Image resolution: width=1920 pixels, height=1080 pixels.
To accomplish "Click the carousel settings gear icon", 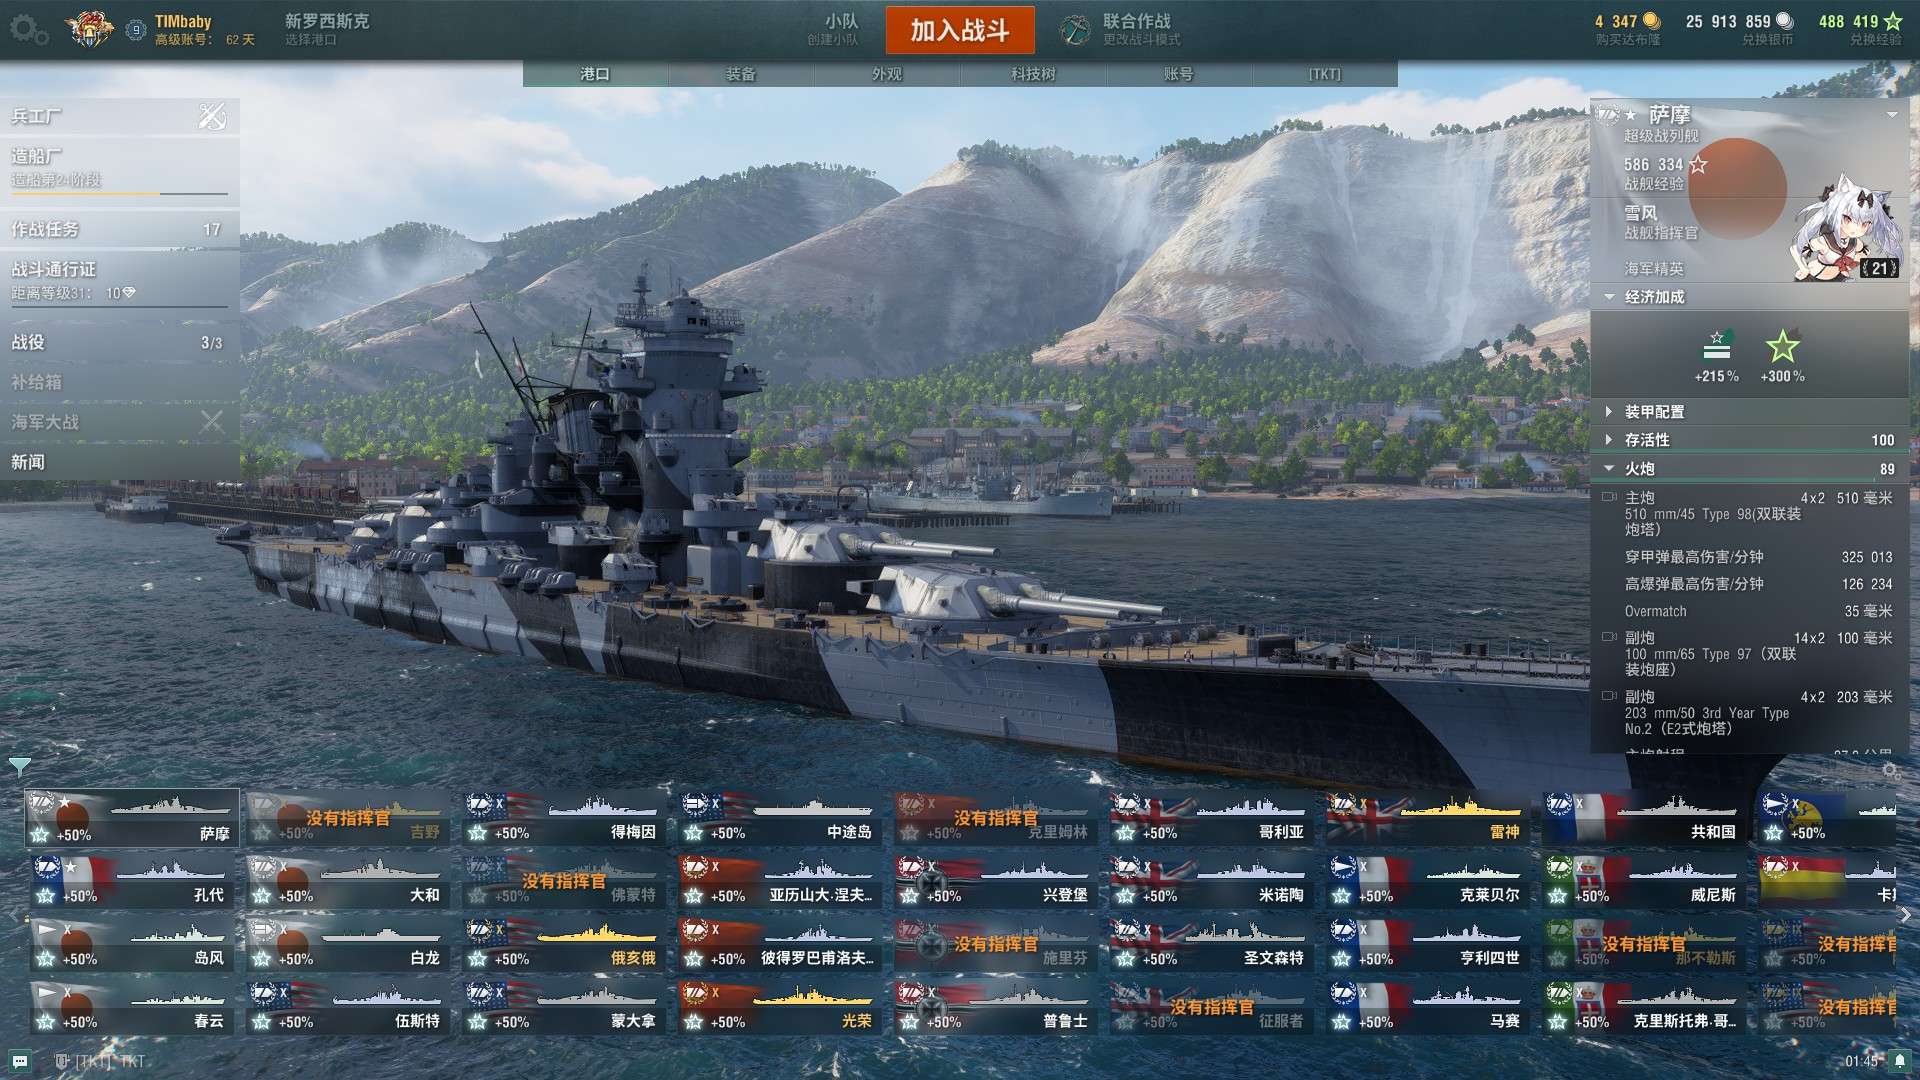I will pyautogui.click(x=1890, y=770).
